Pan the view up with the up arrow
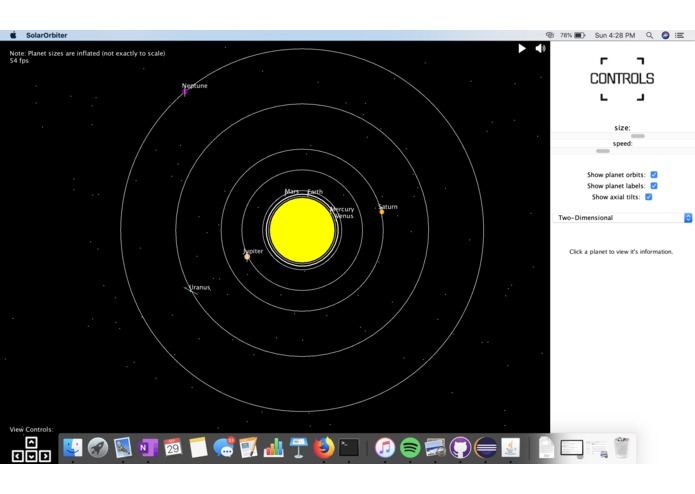 click(x=31, y=442)
